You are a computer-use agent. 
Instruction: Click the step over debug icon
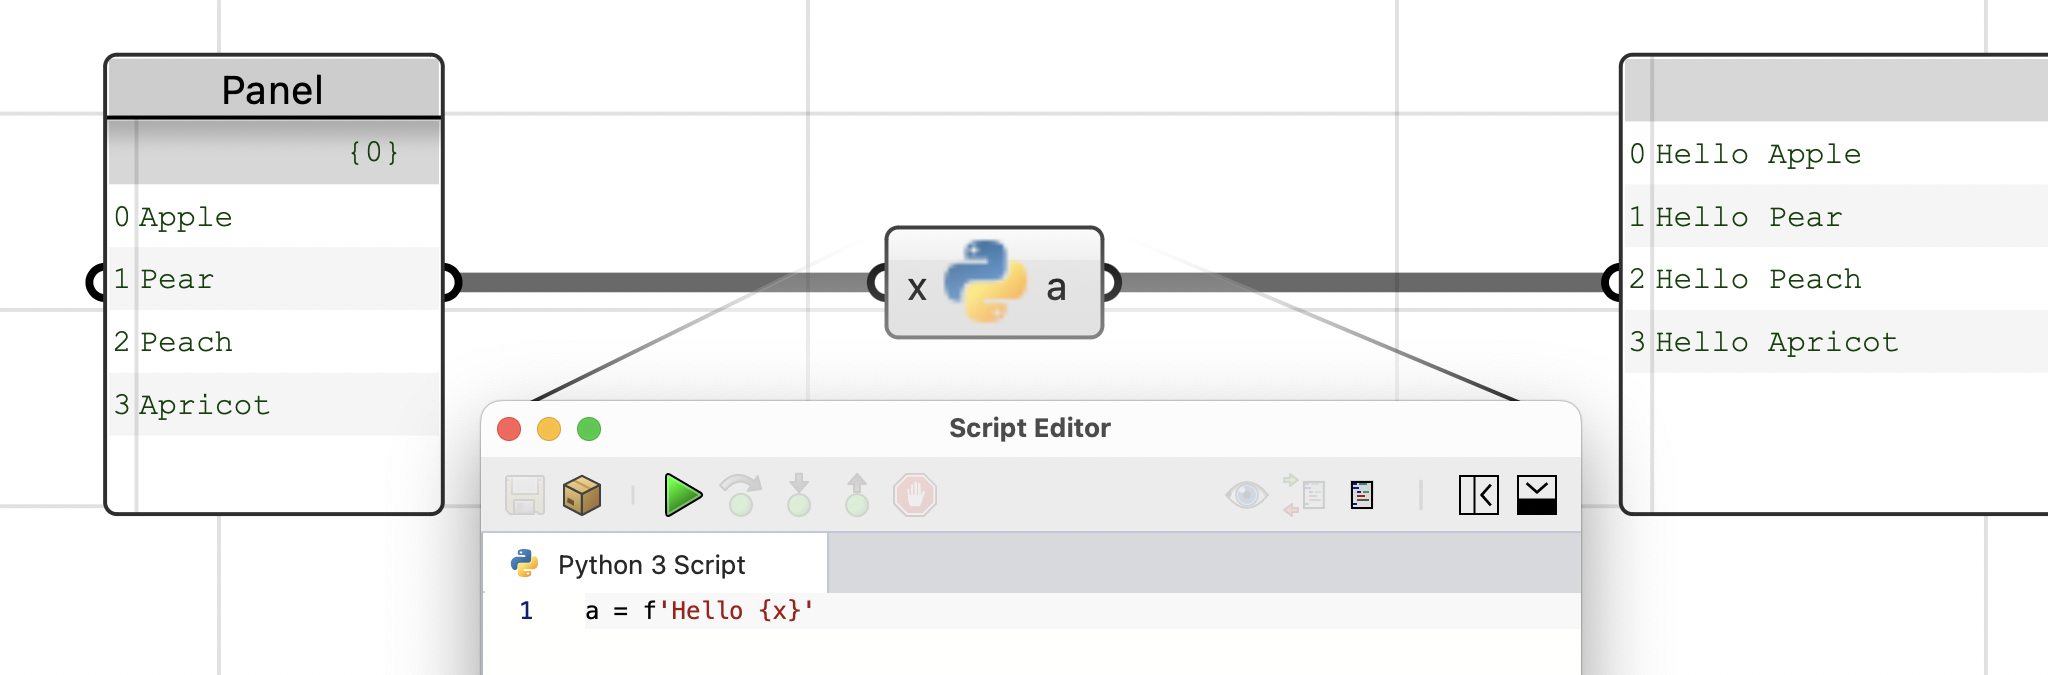point(741,494)
